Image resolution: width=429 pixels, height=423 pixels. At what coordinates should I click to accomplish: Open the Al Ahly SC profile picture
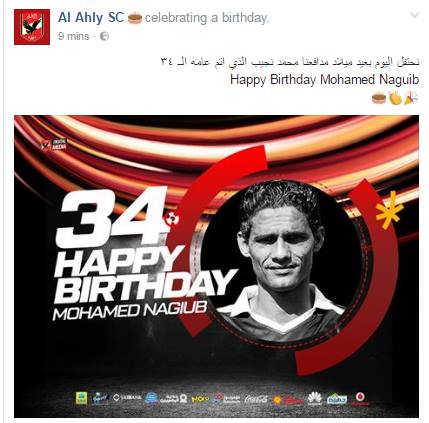coord(32,27)
